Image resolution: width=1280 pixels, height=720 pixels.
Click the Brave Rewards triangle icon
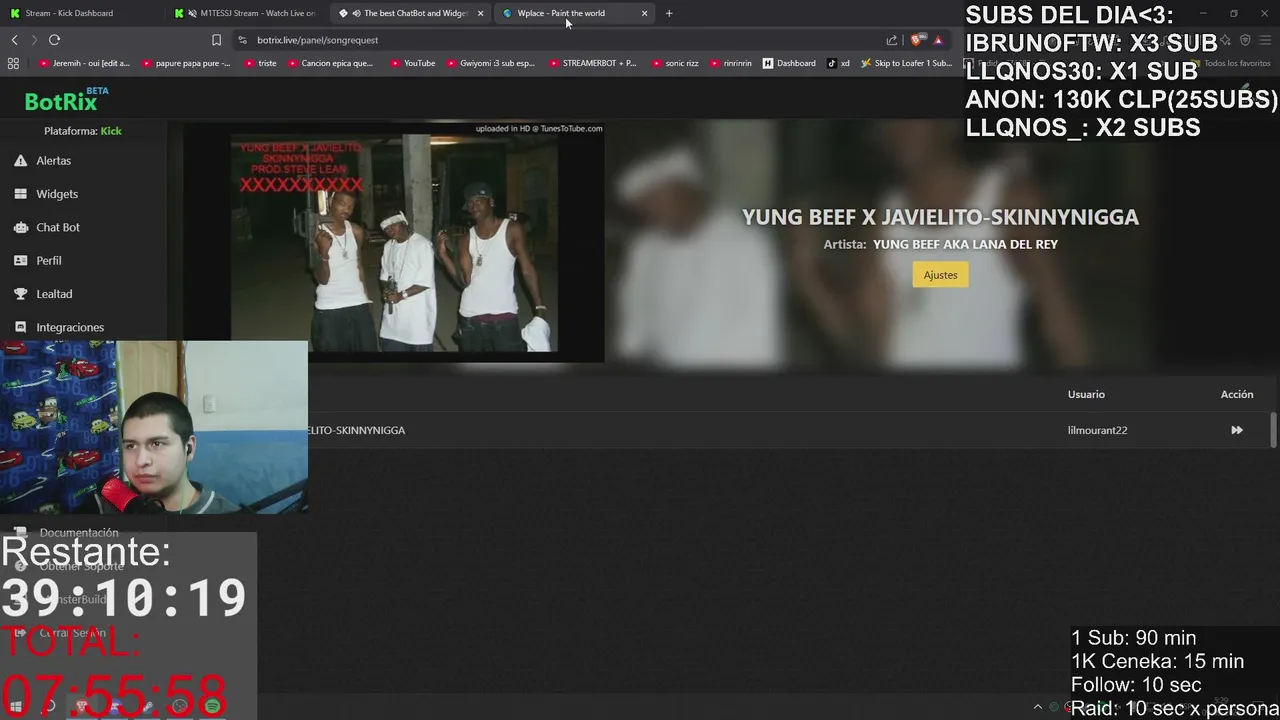[x=938, y=40]
